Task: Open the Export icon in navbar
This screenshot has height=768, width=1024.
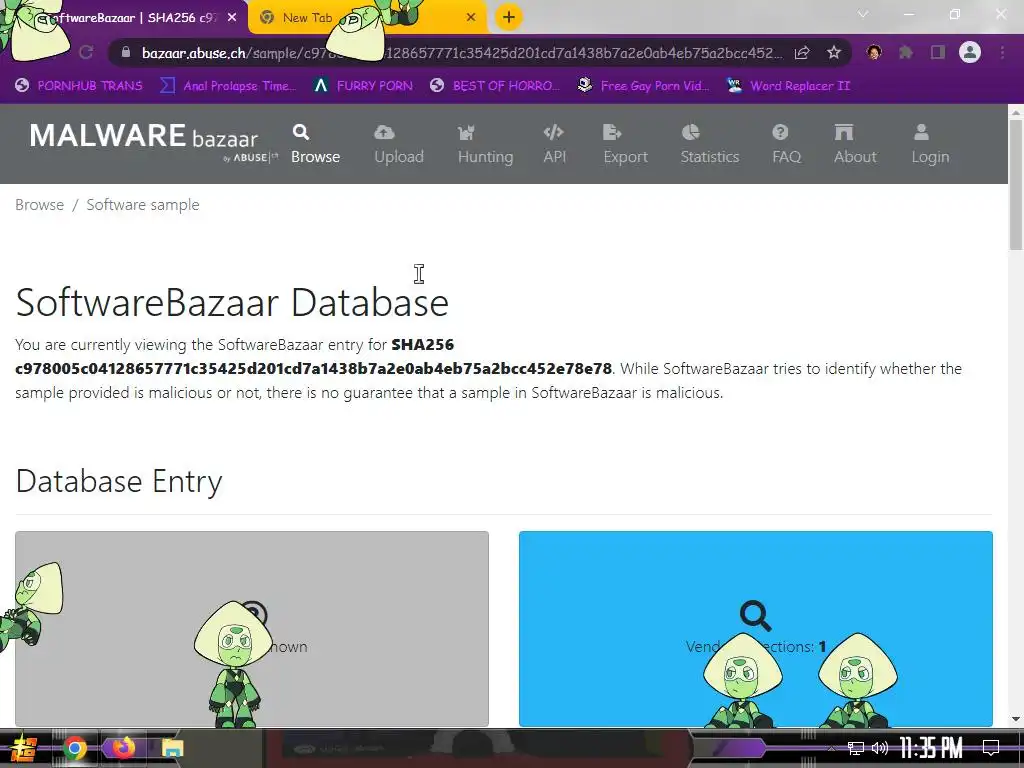Action: click(612, 133)
